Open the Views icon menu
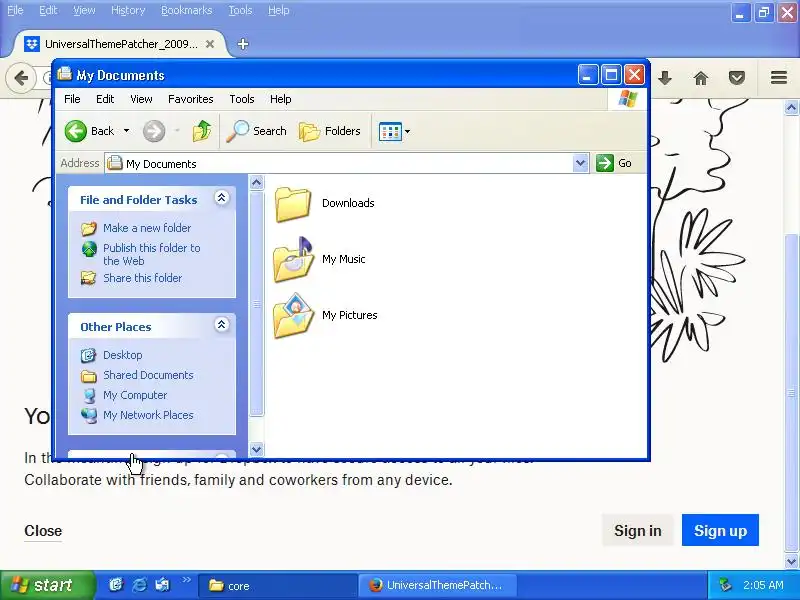 (x=394, y=131)
